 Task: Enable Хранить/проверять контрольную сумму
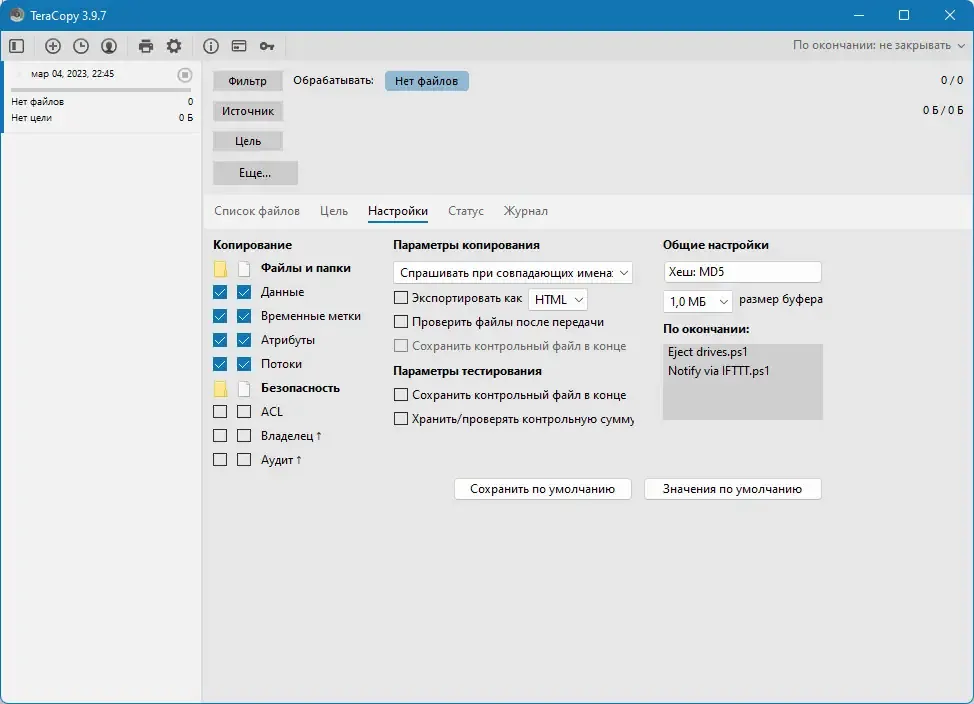(401, 419)
